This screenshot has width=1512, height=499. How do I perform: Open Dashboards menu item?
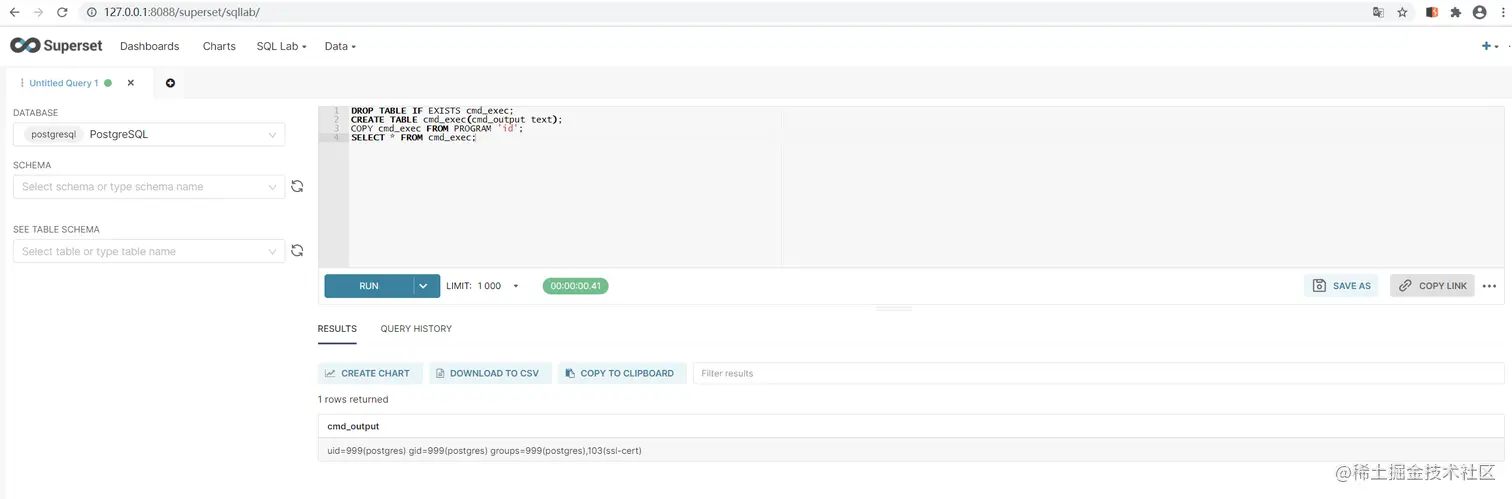point(150,46)
